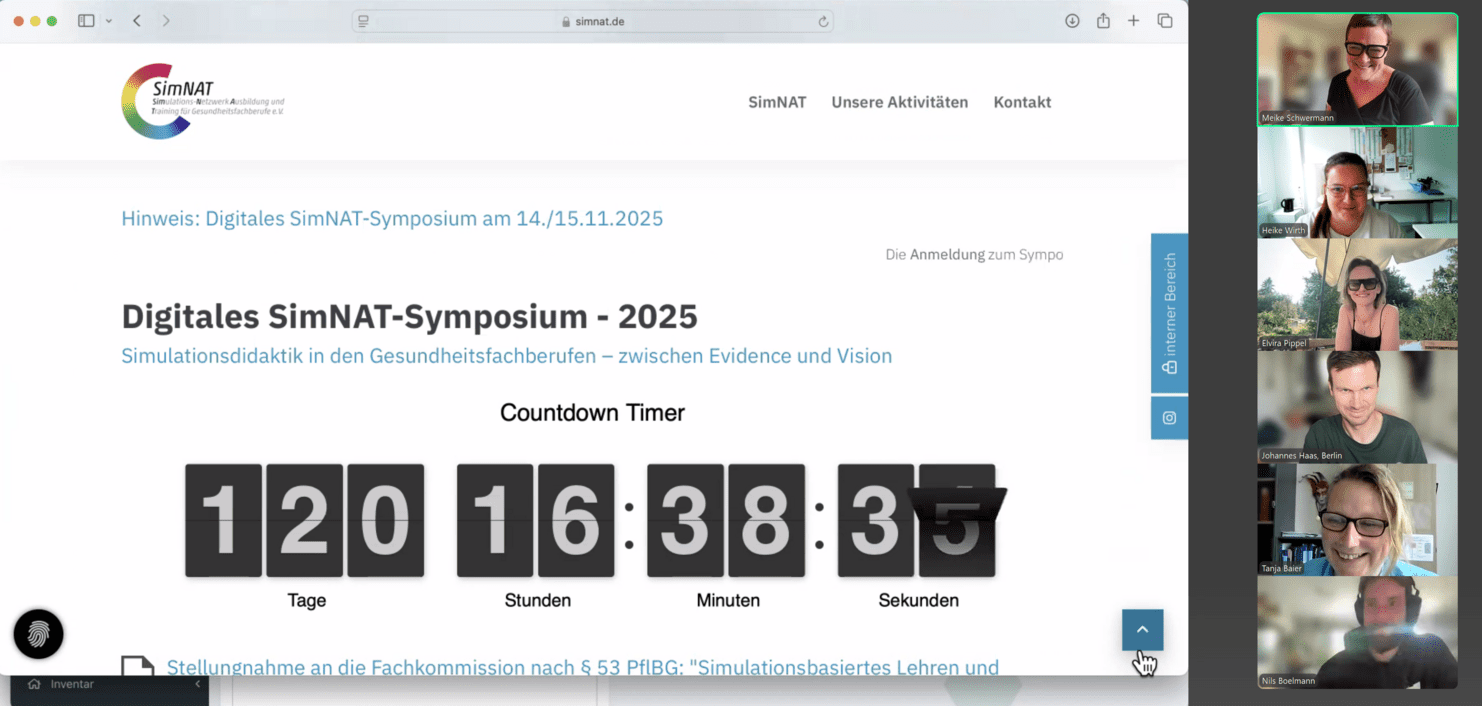Select the Digitales SimNAT-Symposium - 2025 heading

point(409,316)
